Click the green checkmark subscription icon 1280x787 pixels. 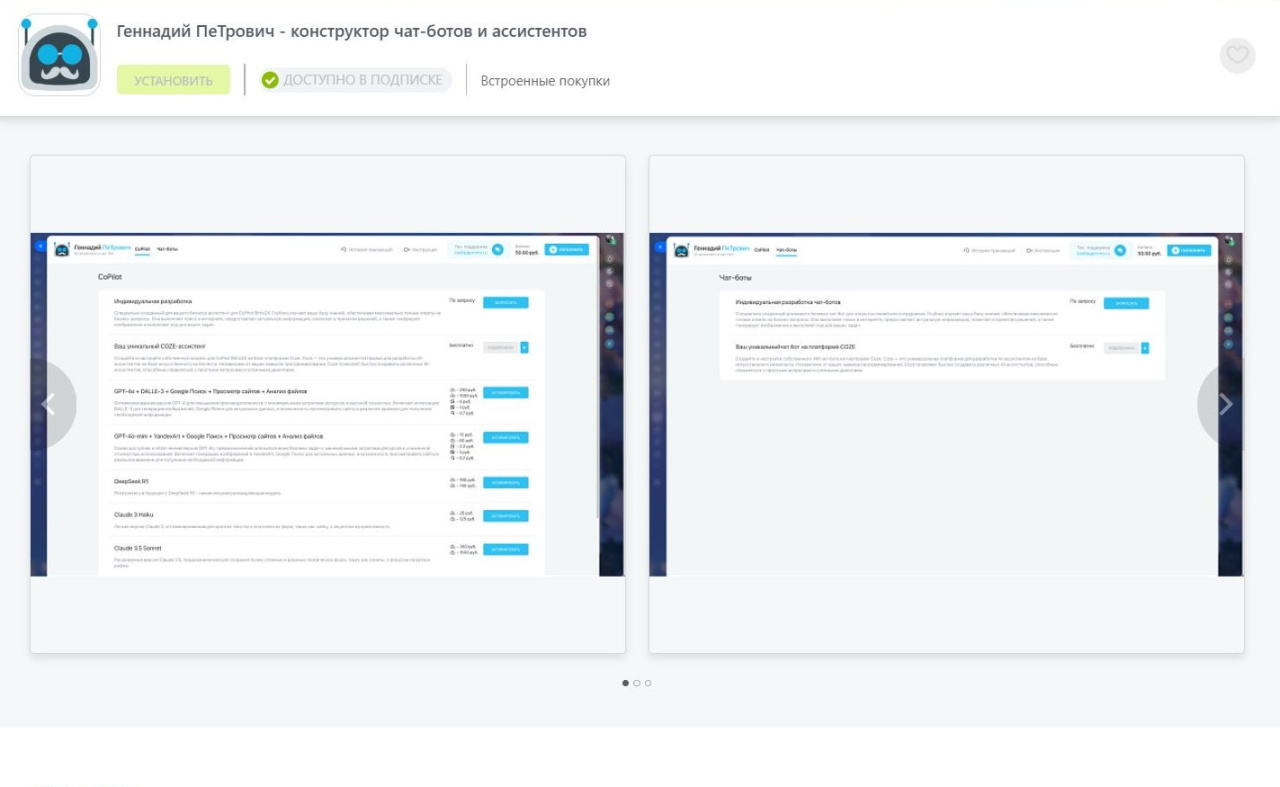[x=270, y=80]
